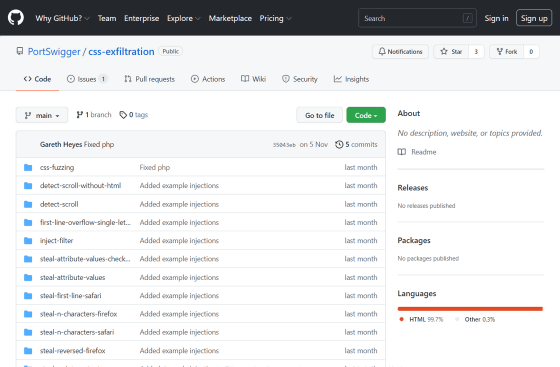This screenshot has width=560, height=367.
Task: Click the steal-attribute-values folder icon
Action: coord(28,277)
